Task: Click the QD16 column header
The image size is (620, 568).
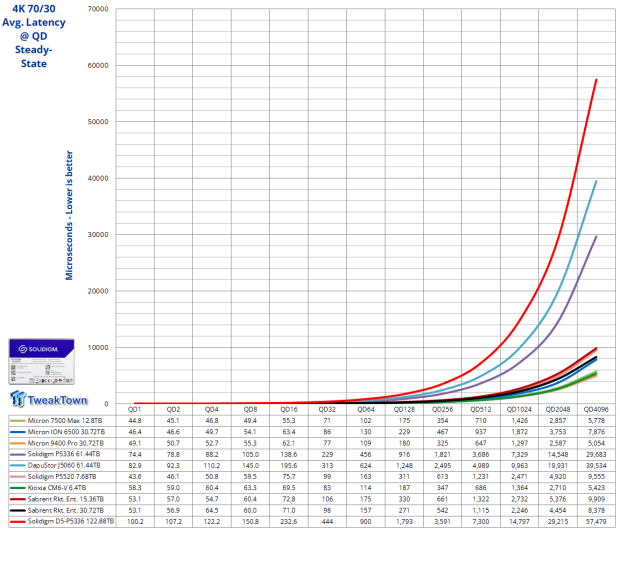Action: pyautogui.click(x=289, y=409)
